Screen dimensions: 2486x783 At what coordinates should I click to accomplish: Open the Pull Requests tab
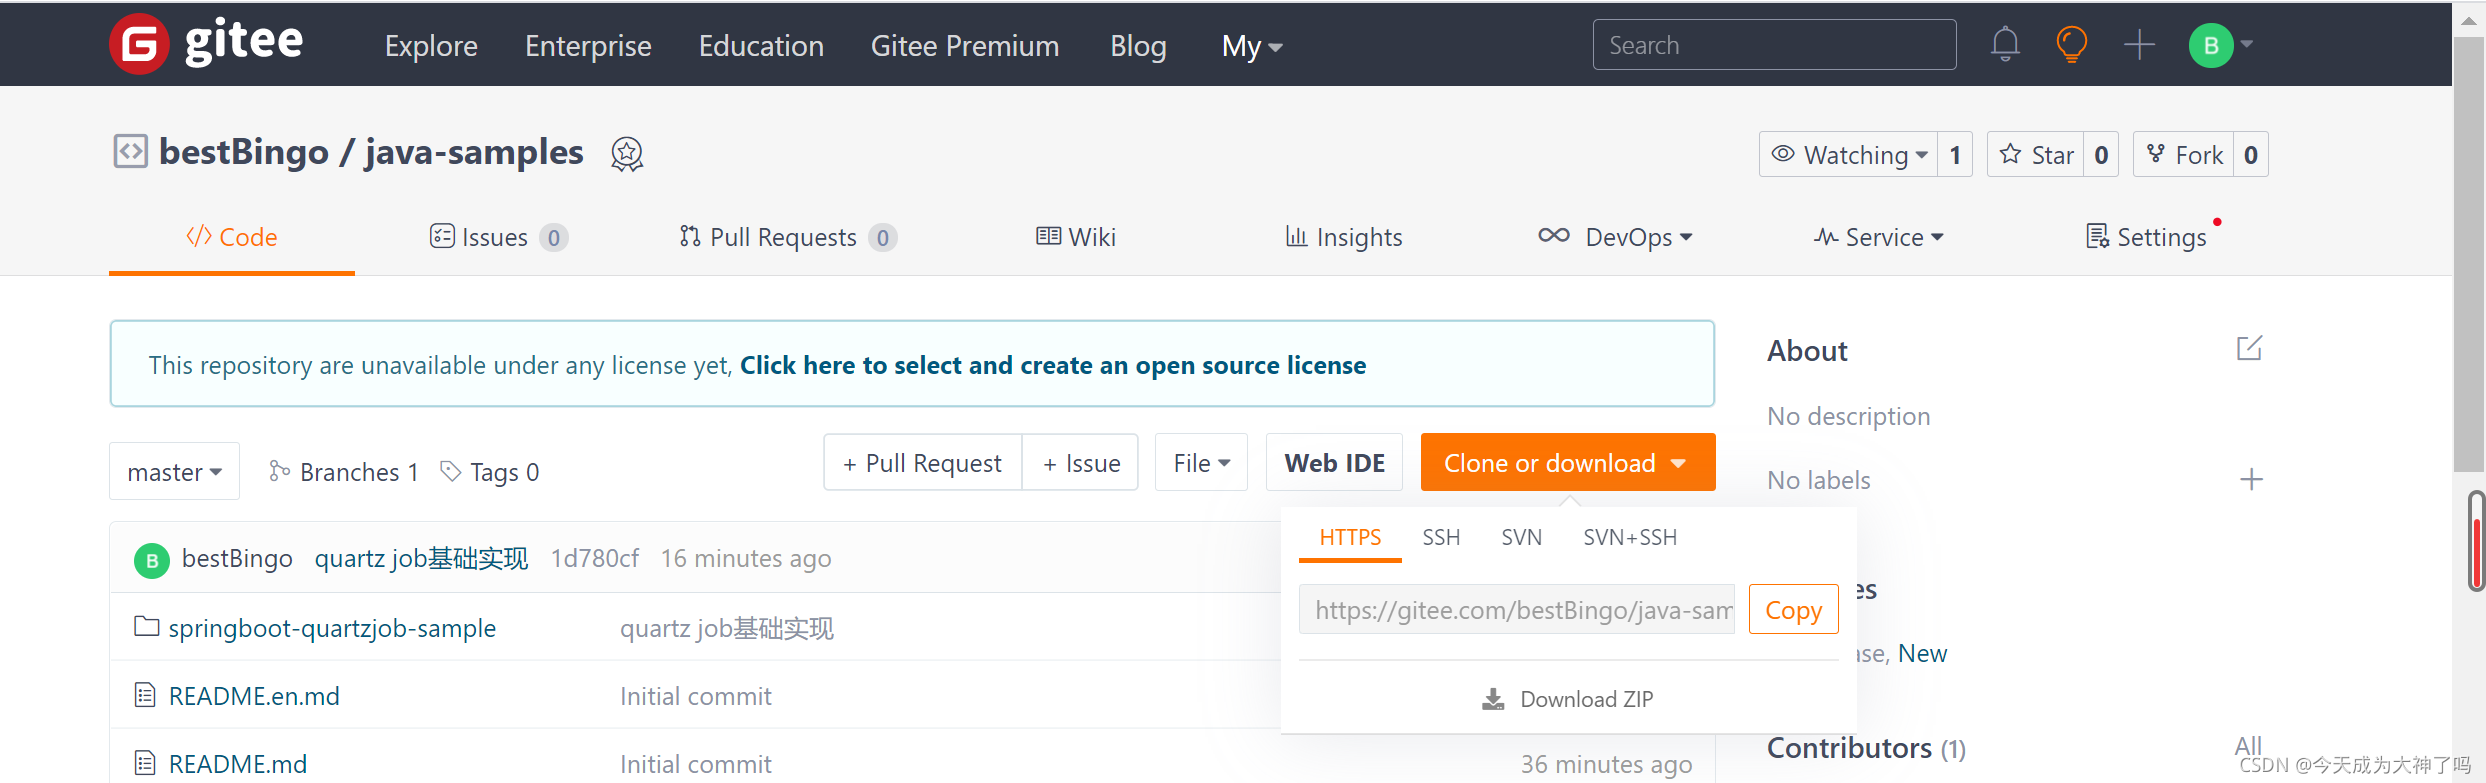788,237
